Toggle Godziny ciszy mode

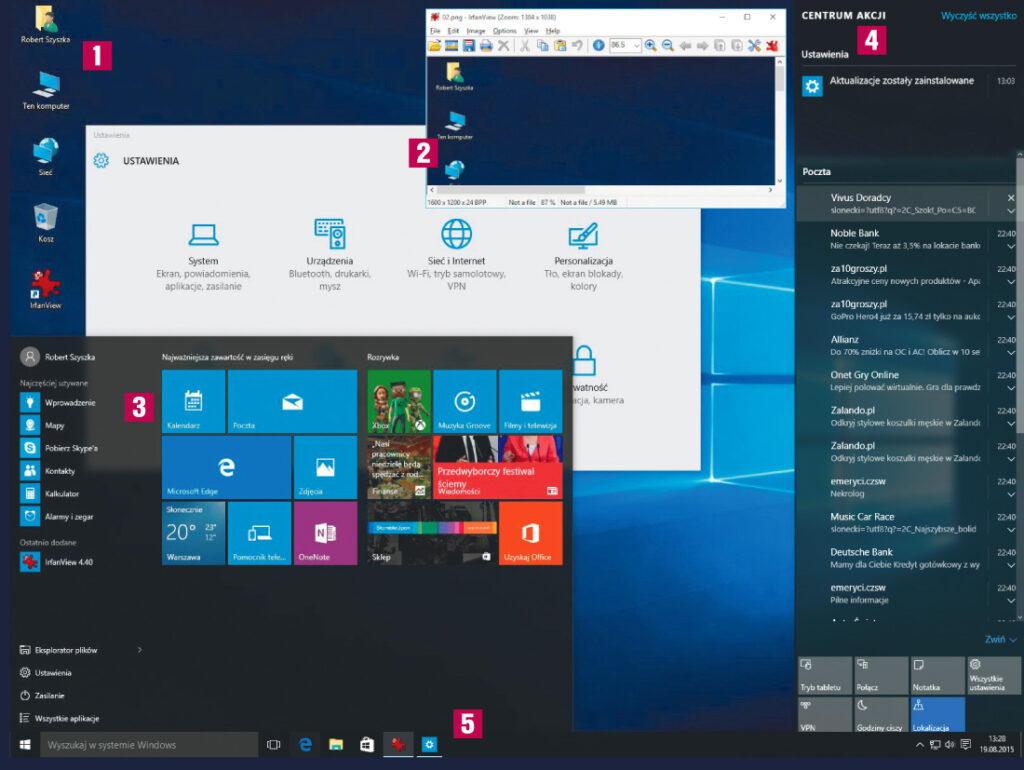click(881, 715)
